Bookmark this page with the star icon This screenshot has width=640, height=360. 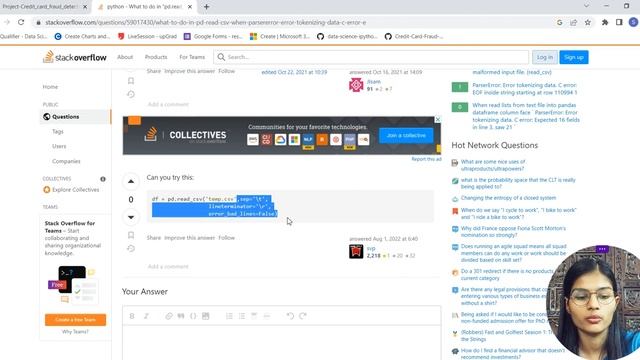(x=588, y=22)
